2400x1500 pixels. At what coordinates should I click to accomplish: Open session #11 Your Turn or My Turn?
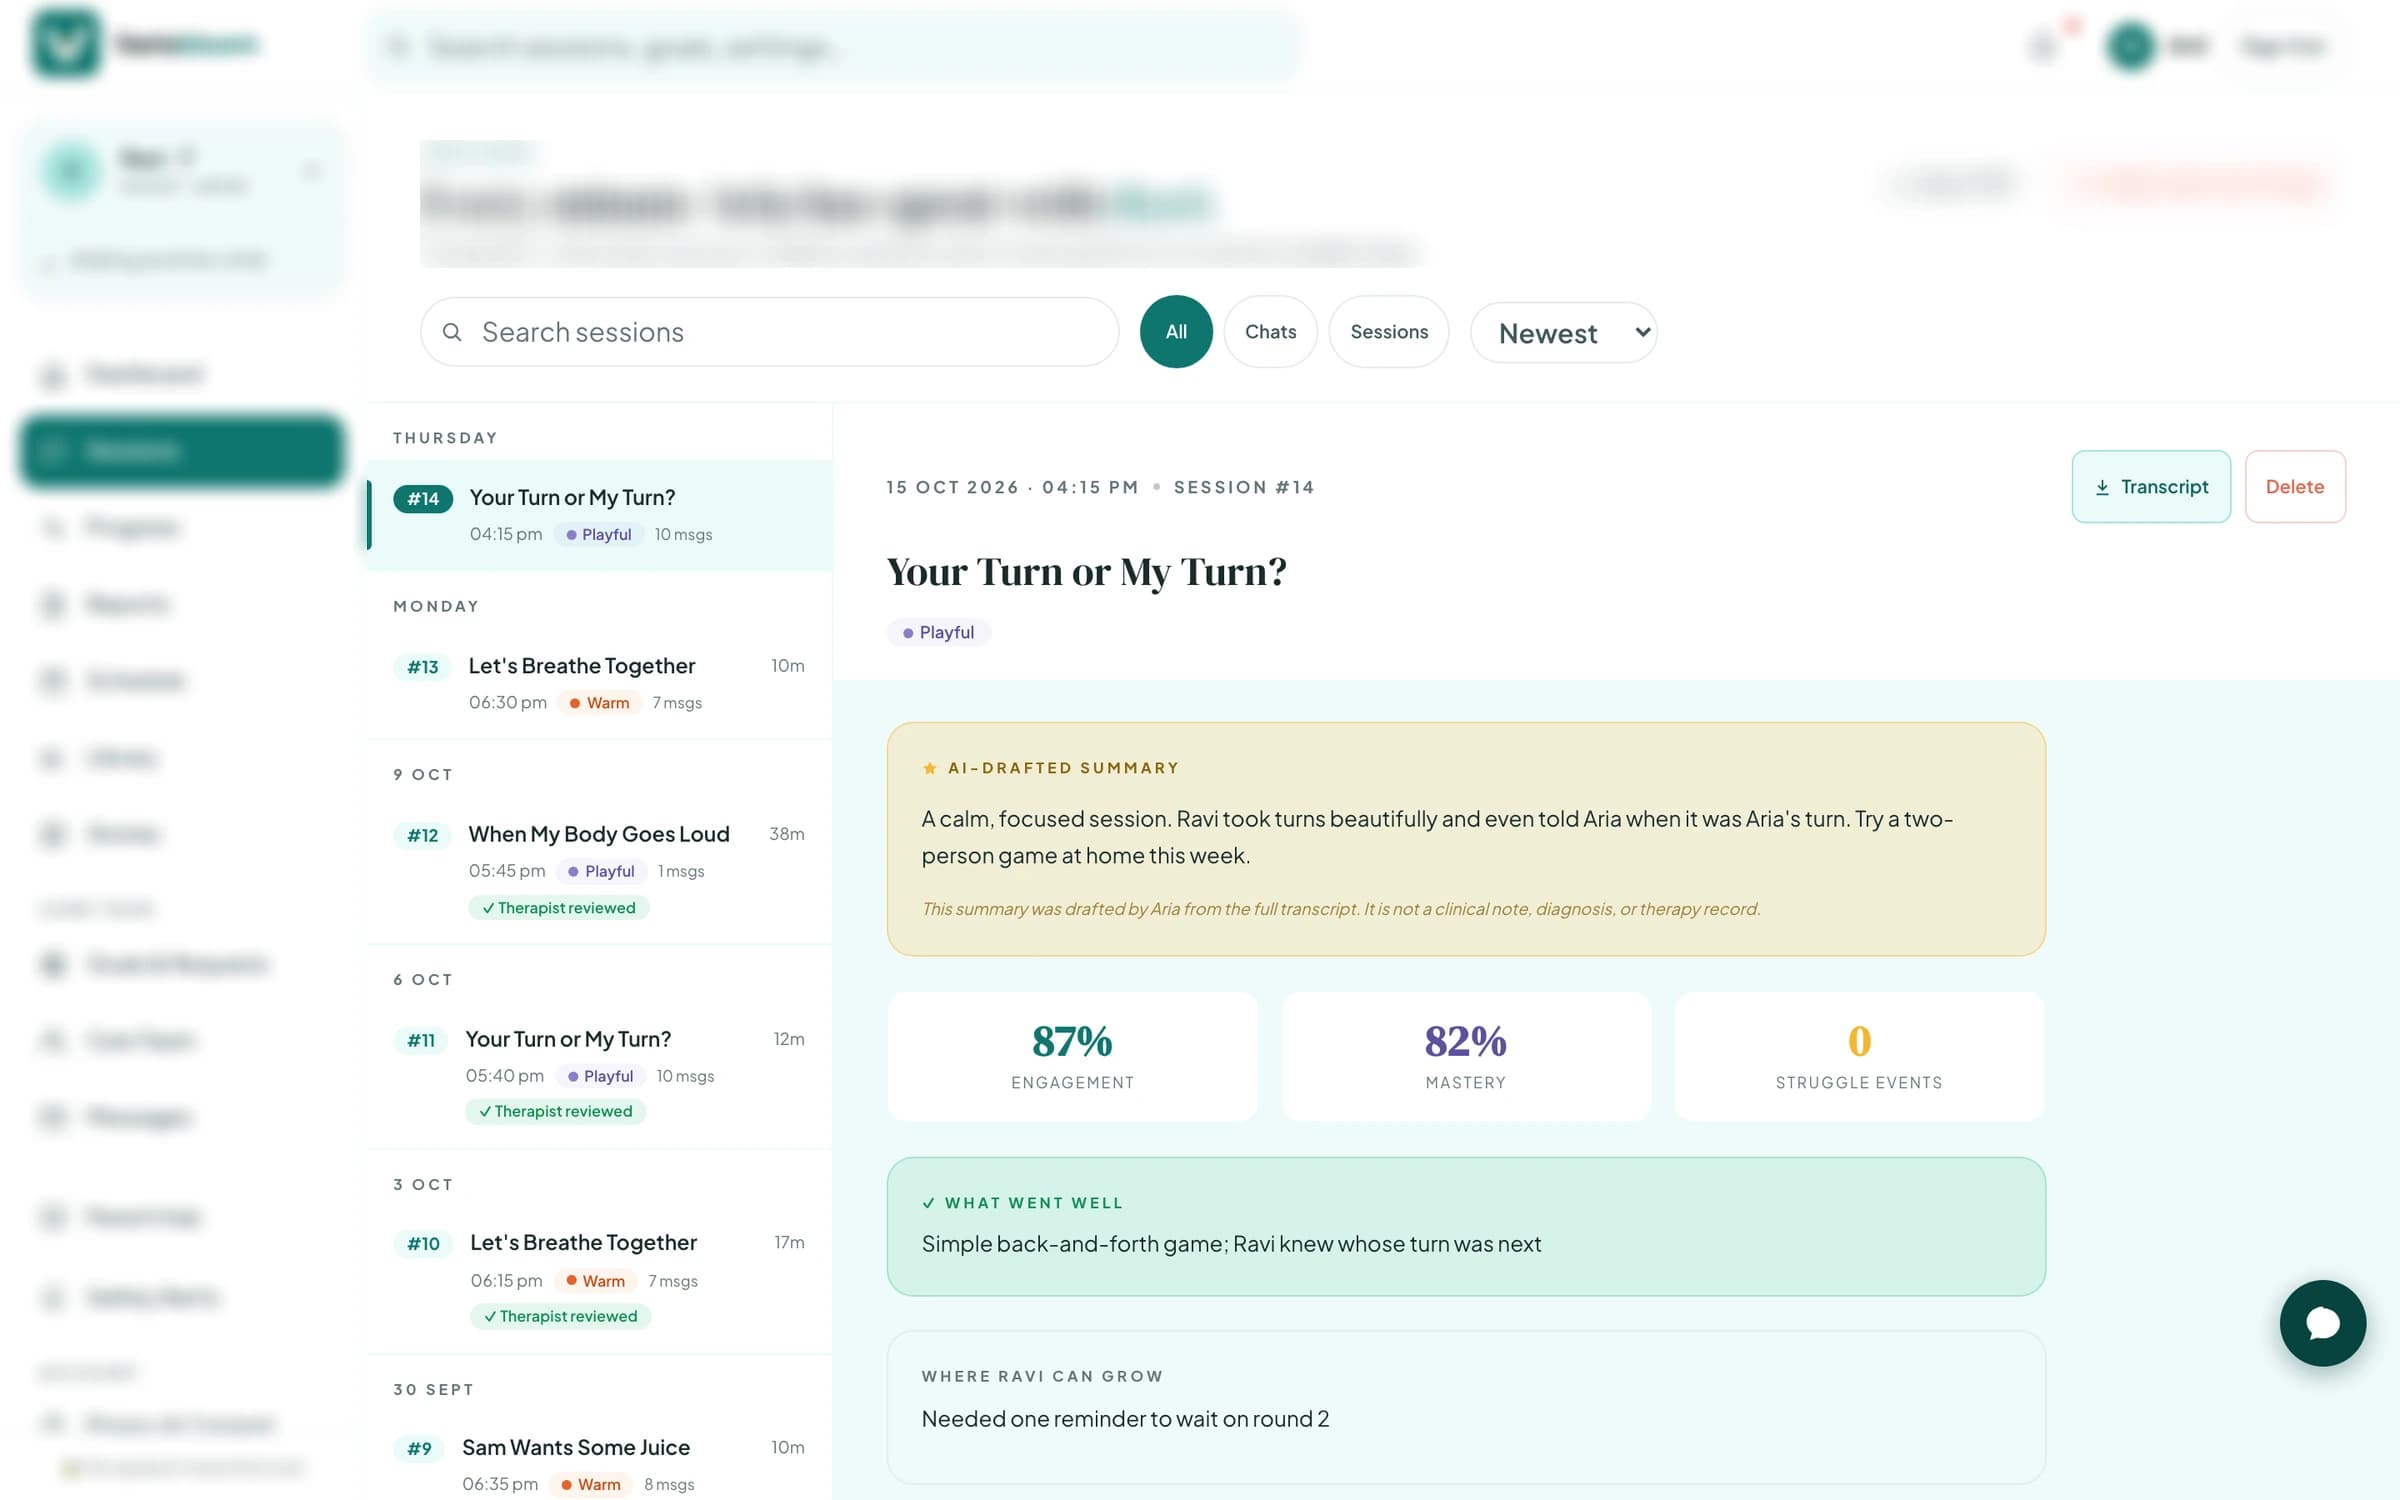tap(600, 1075)
